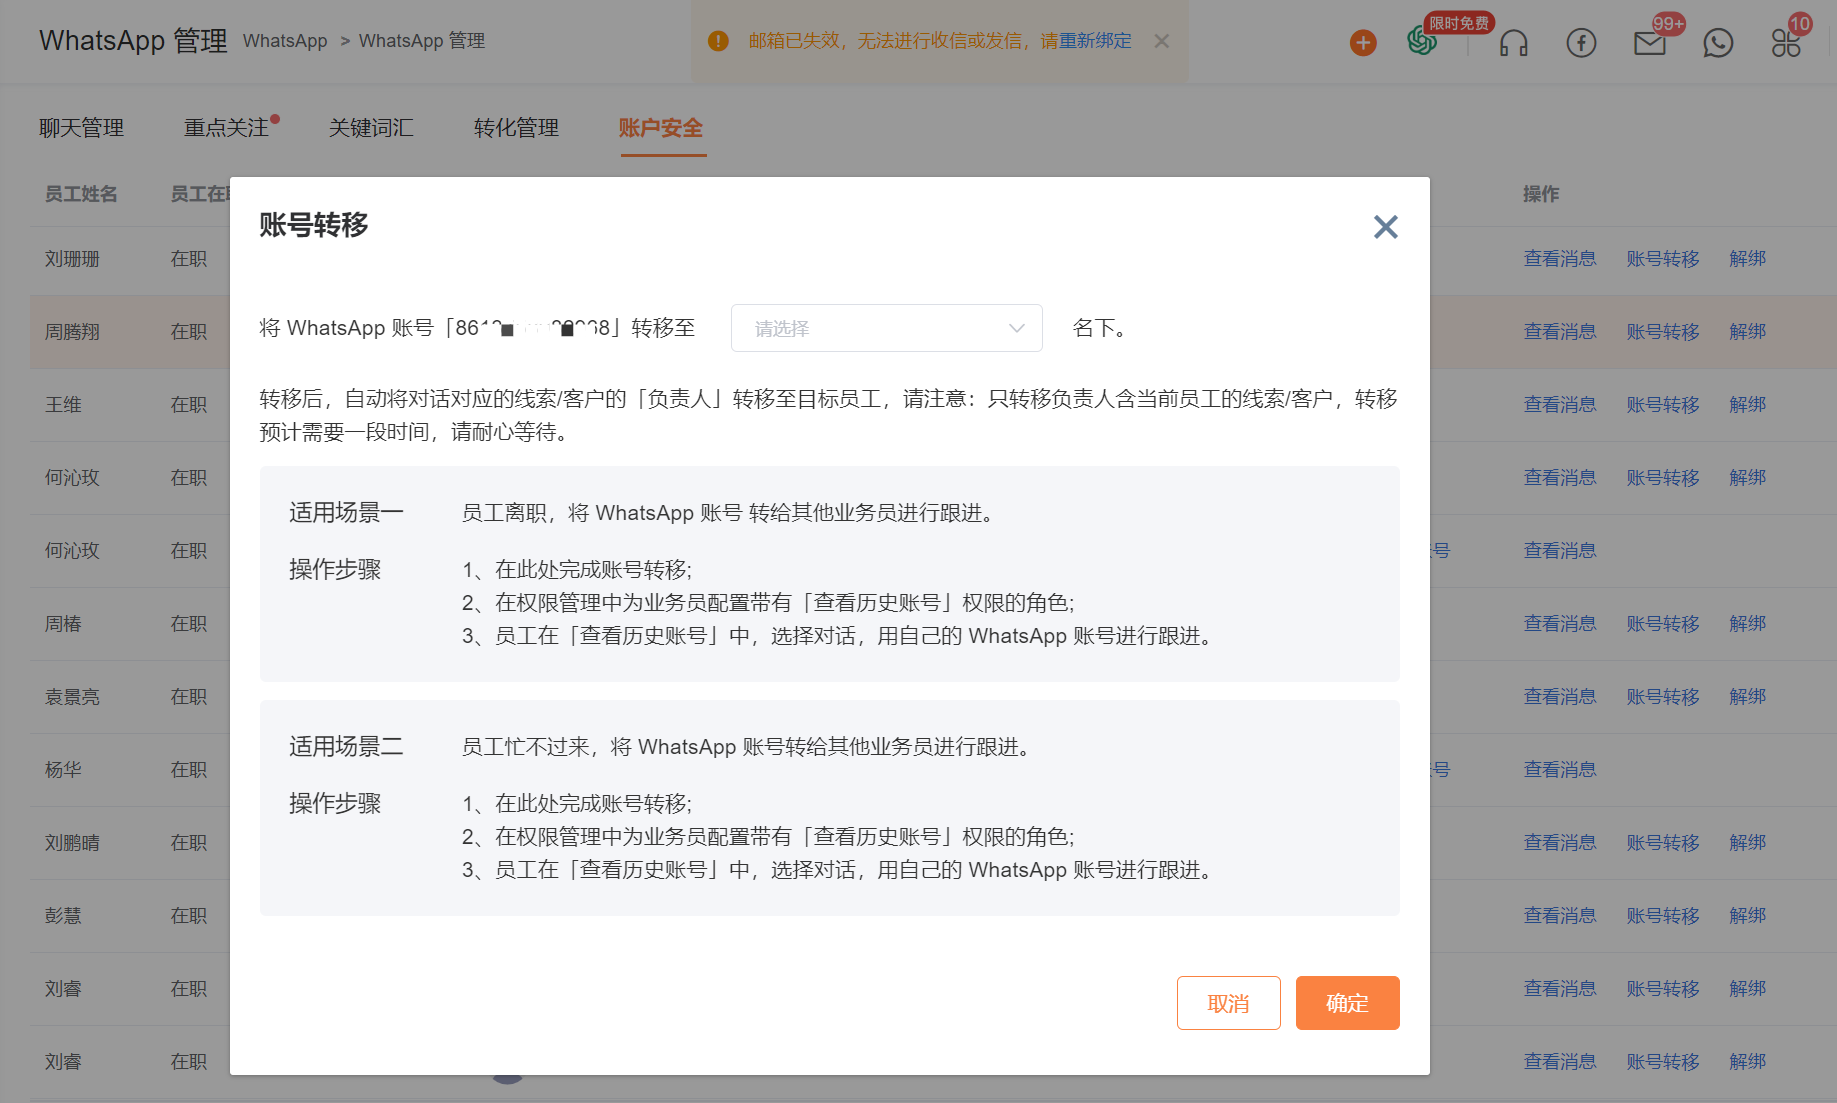Open the Facebook channel icon
The width and height of the screenshot is (1837, 1103).
coord(1581,42)
